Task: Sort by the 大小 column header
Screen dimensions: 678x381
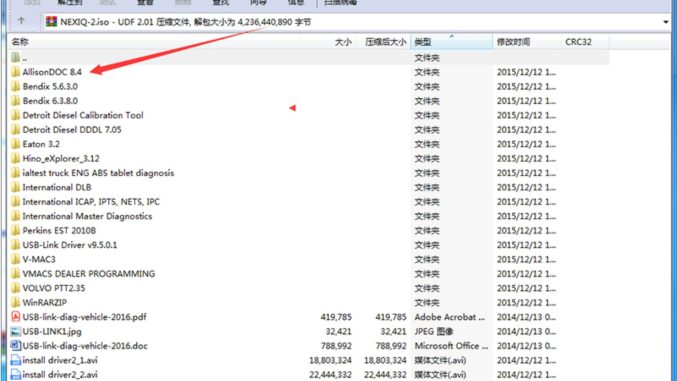Action: click(x=343, y=42)
